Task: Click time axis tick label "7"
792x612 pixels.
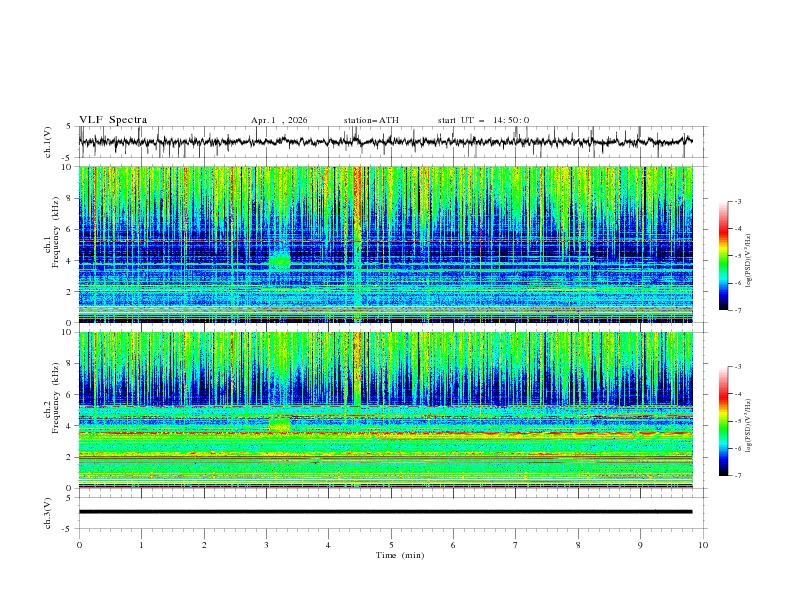Action: (x=516, y=545)
